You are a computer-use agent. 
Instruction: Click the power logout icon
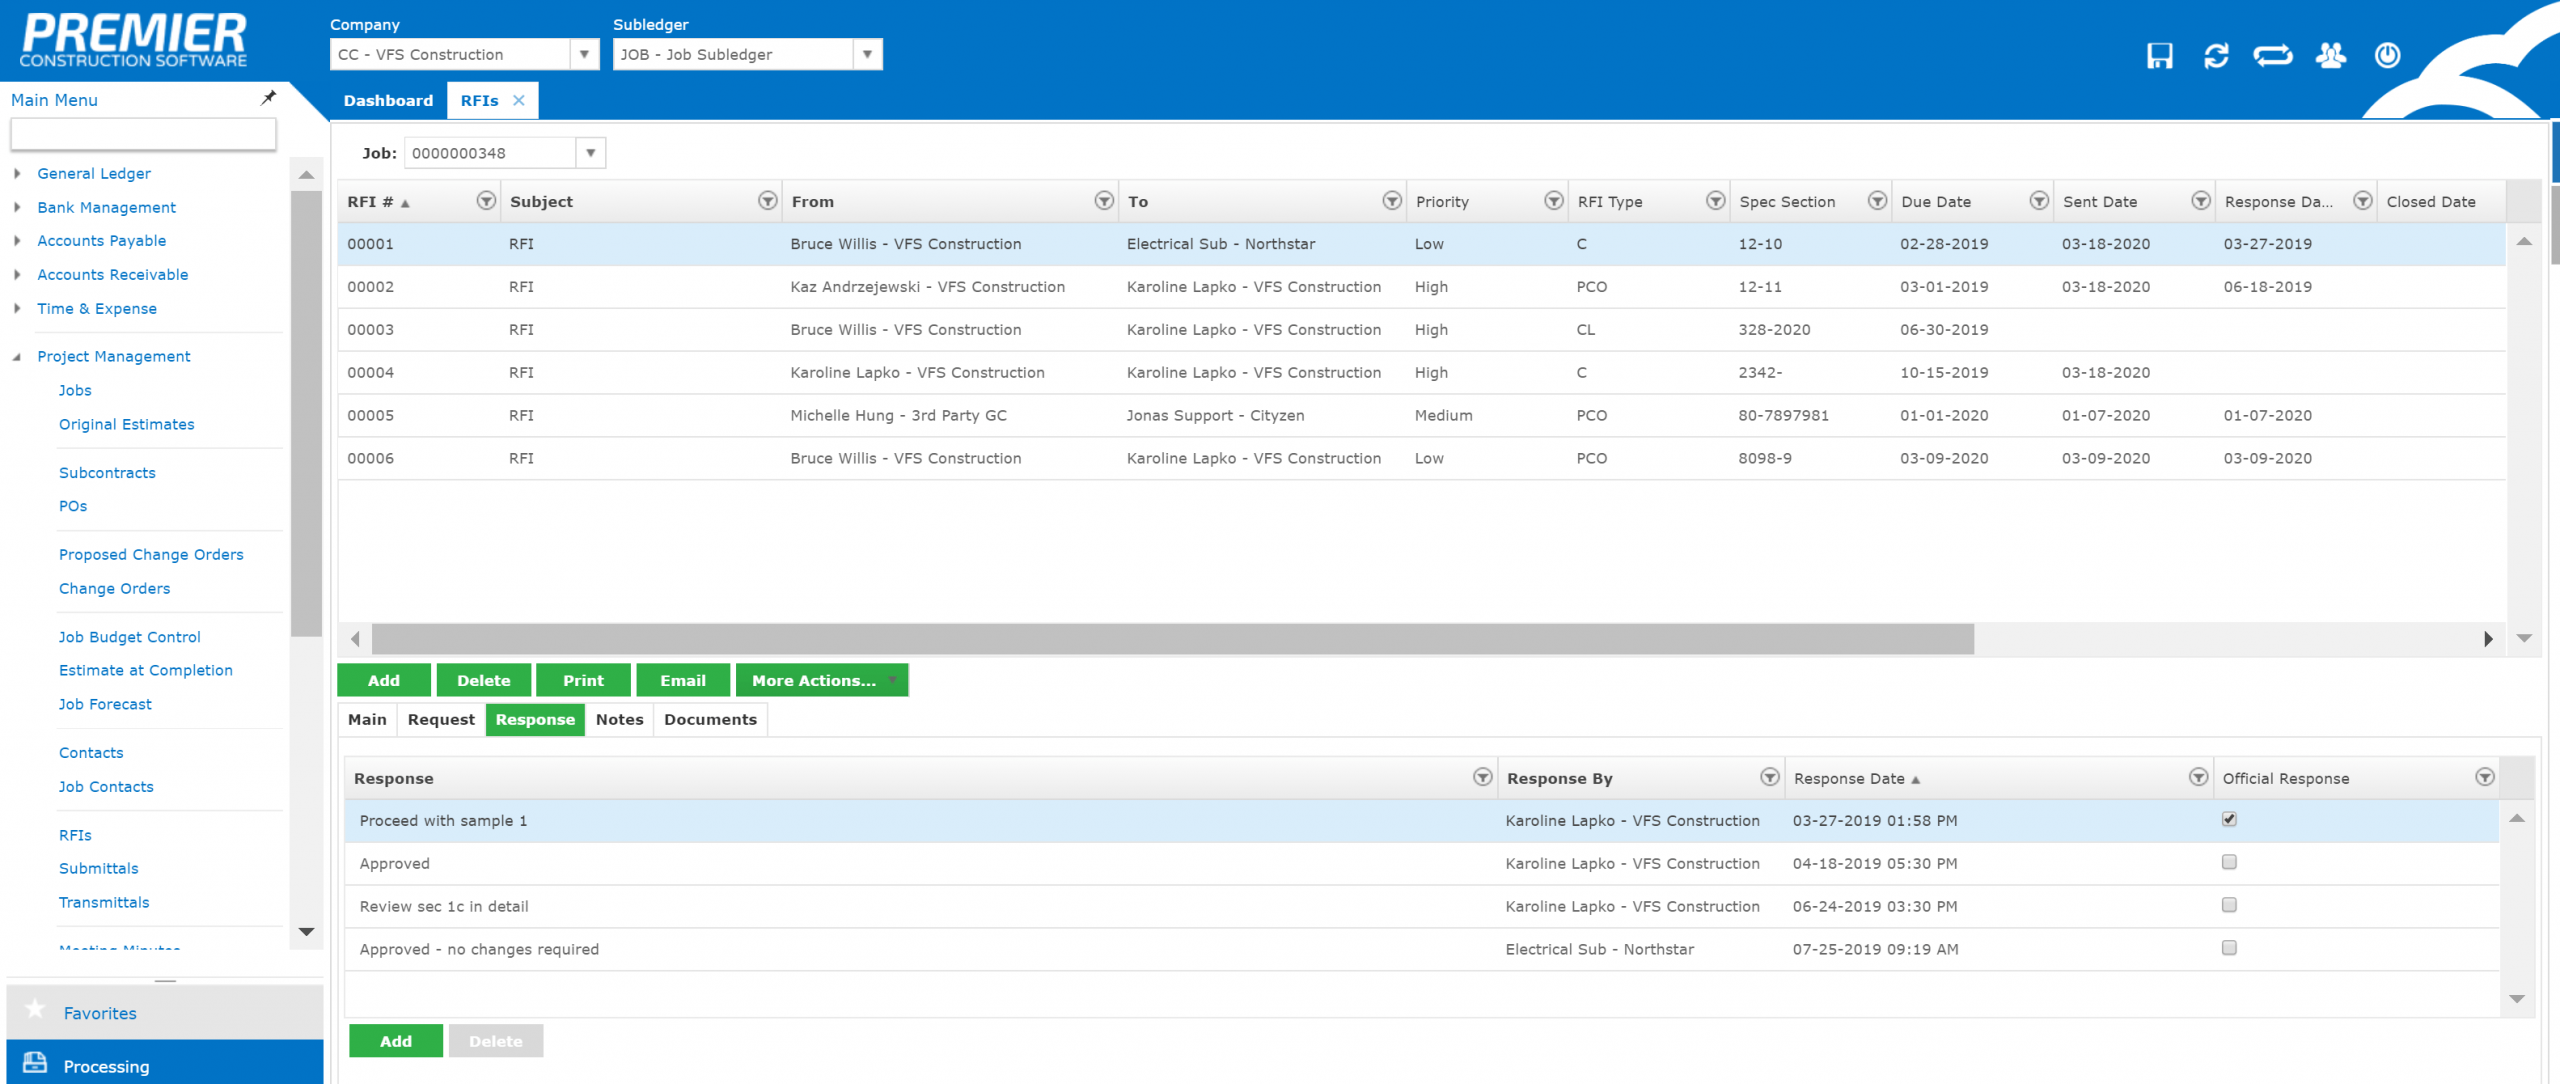coord(2387,56)
